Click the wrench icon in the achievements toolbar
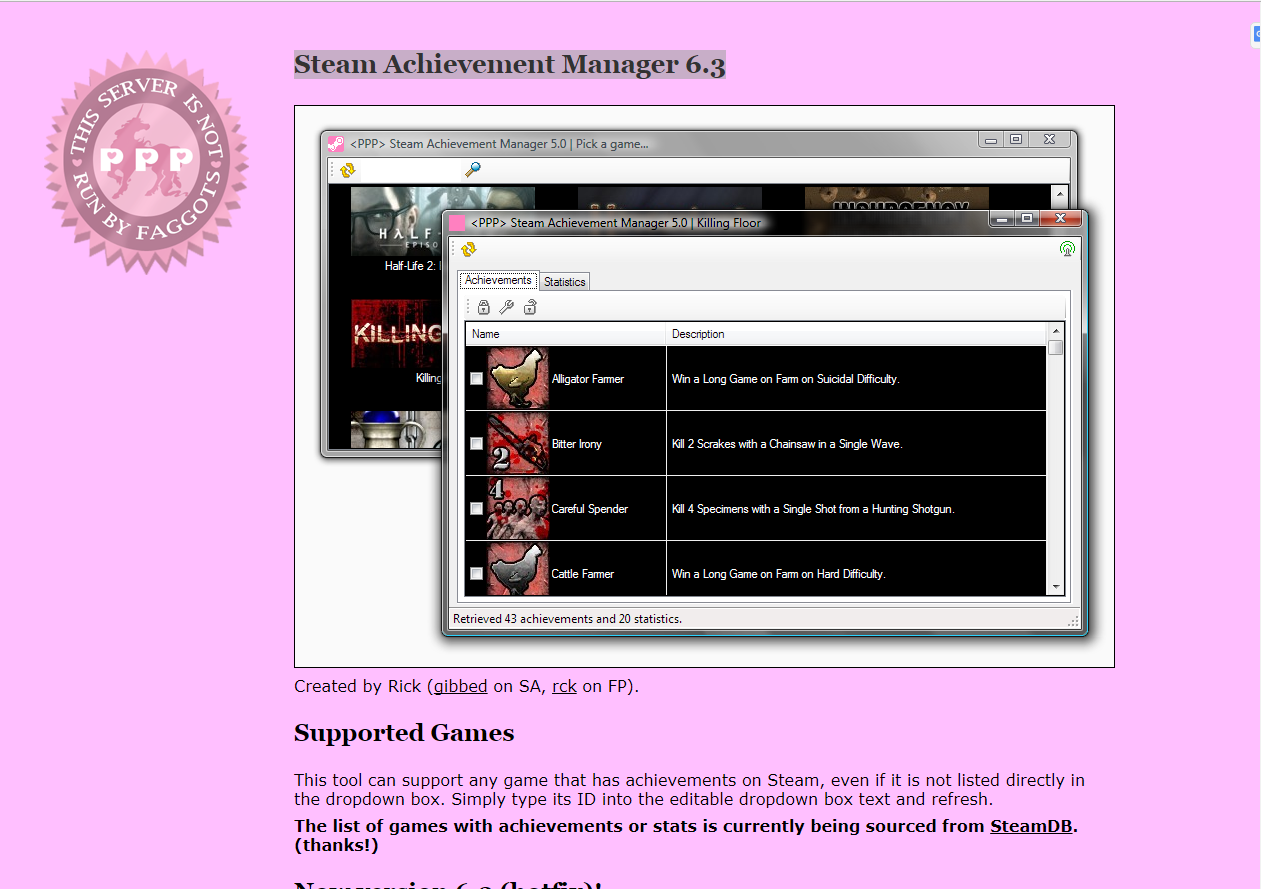1261x889 pixels. (507, 307)
